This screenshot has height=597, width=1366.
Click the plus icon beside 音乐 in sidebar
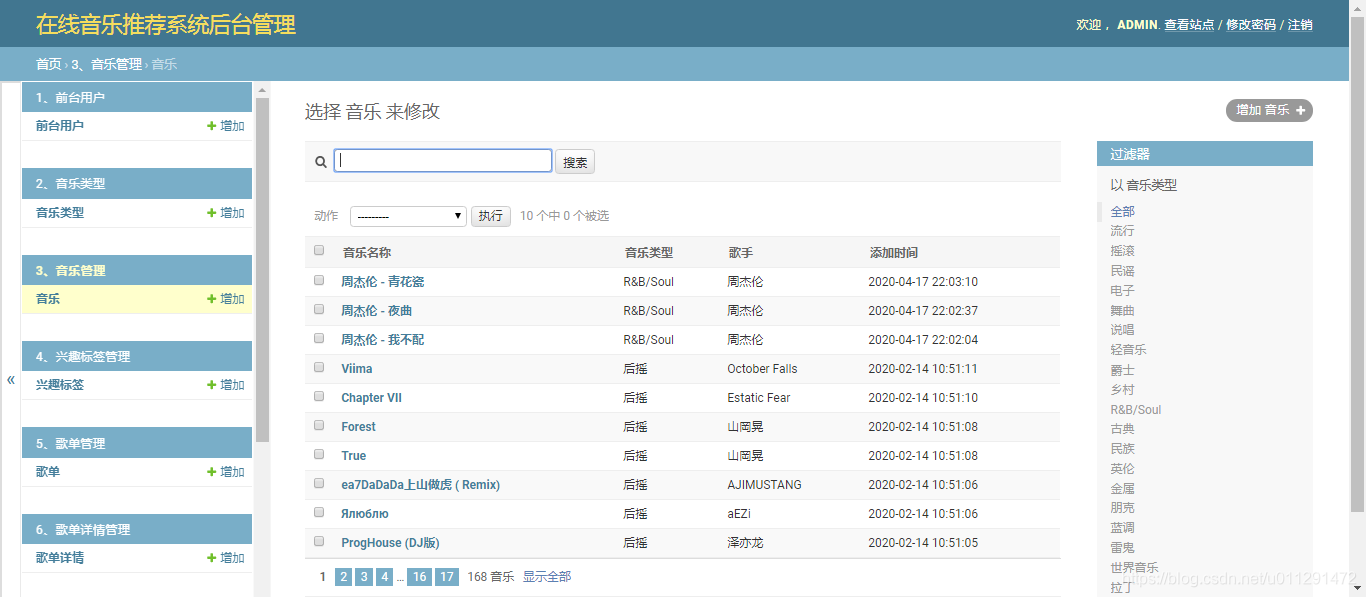(x=212, y=299)
